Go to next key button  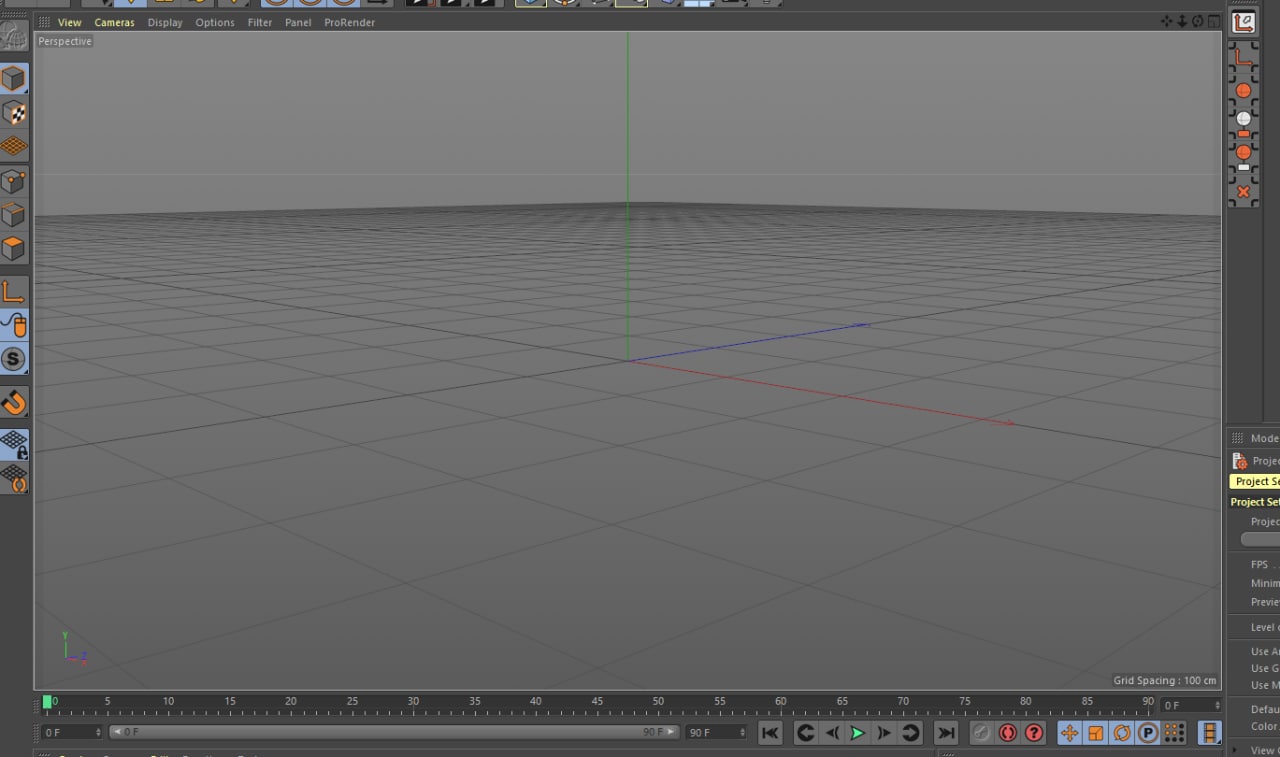(910, 733)
